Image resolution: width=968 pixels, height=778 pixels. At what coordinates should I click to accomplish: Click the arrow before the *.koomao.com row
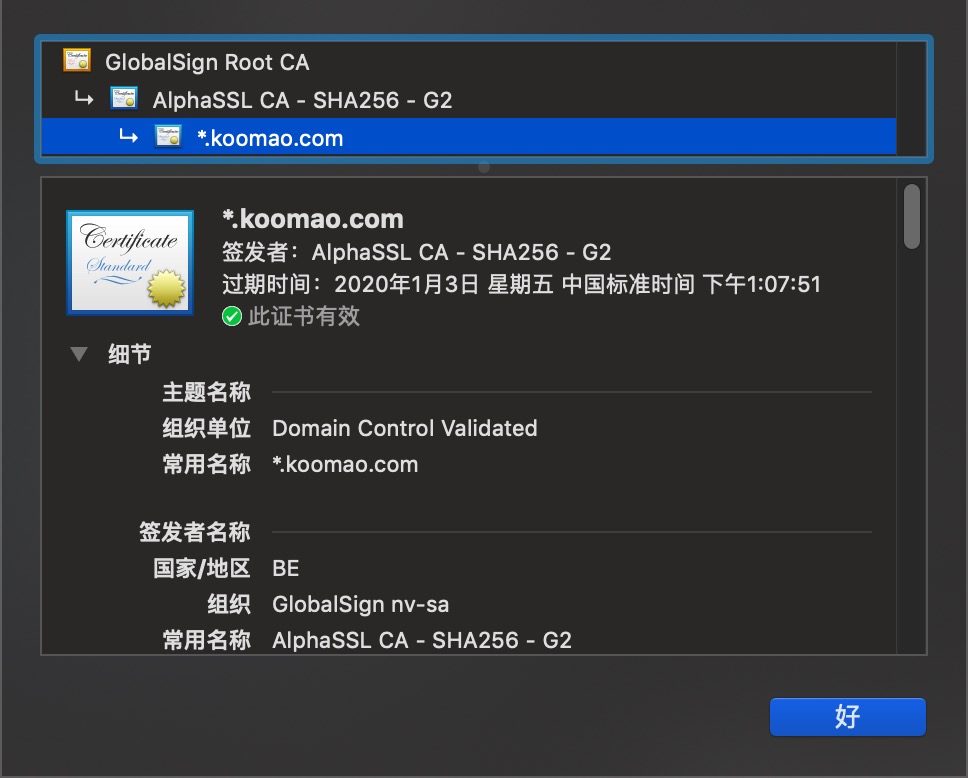128,135
